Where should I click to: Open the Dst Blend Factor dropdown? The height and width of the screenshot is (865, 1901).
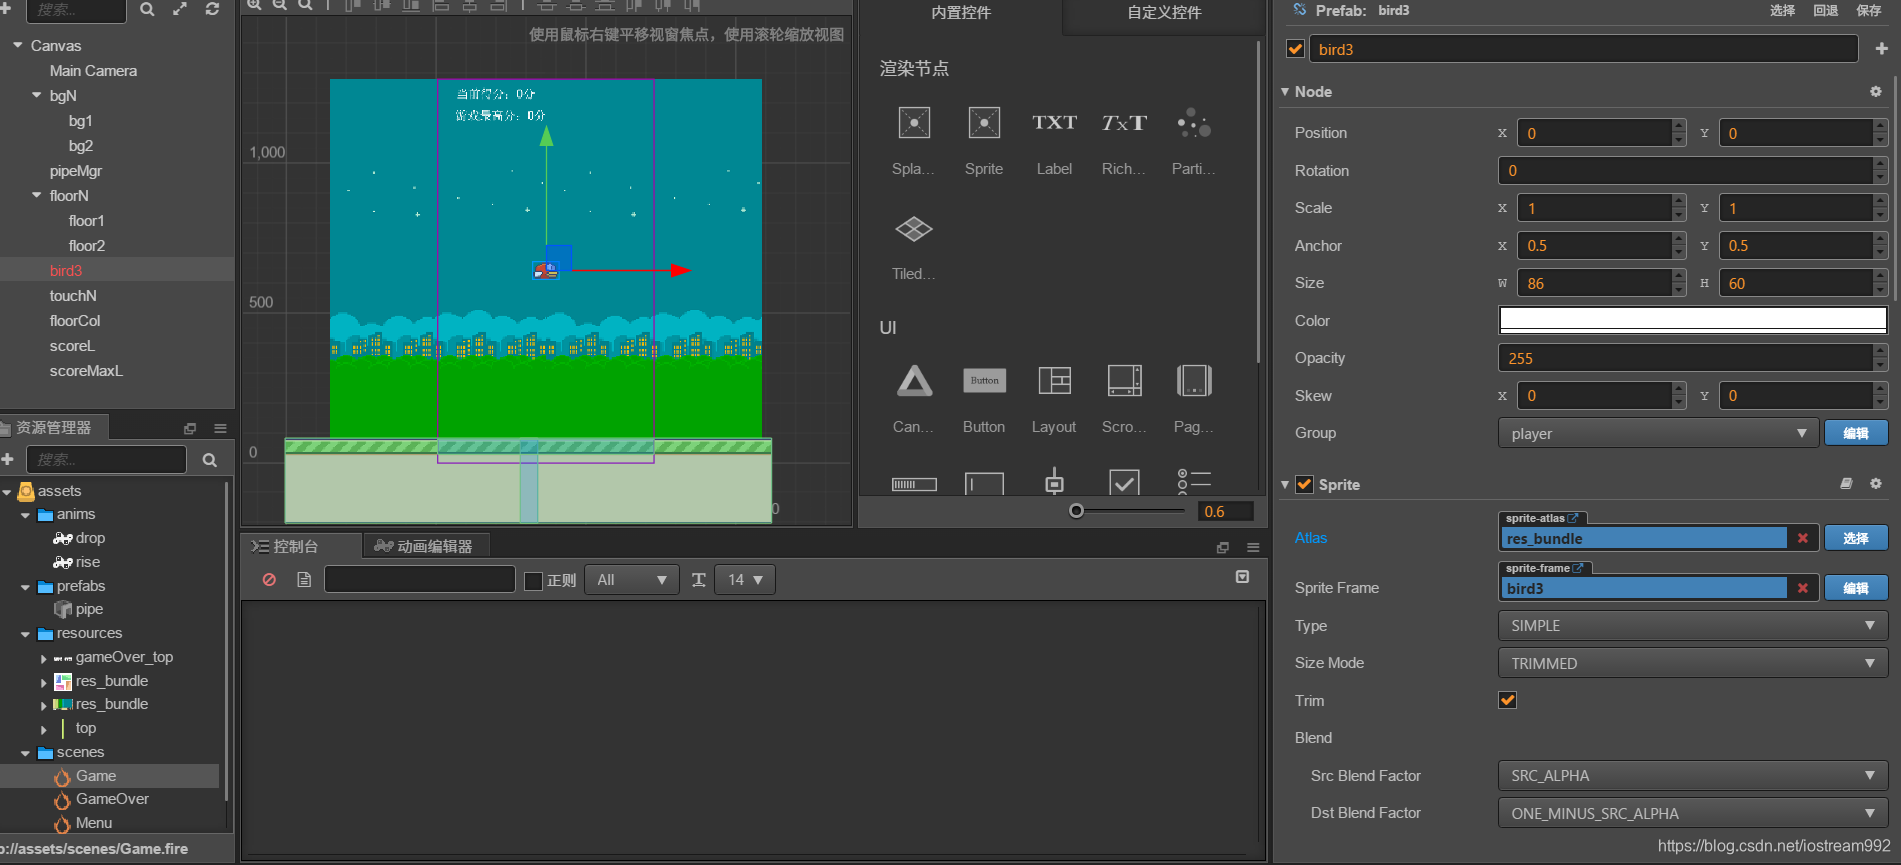(1692, 813)
